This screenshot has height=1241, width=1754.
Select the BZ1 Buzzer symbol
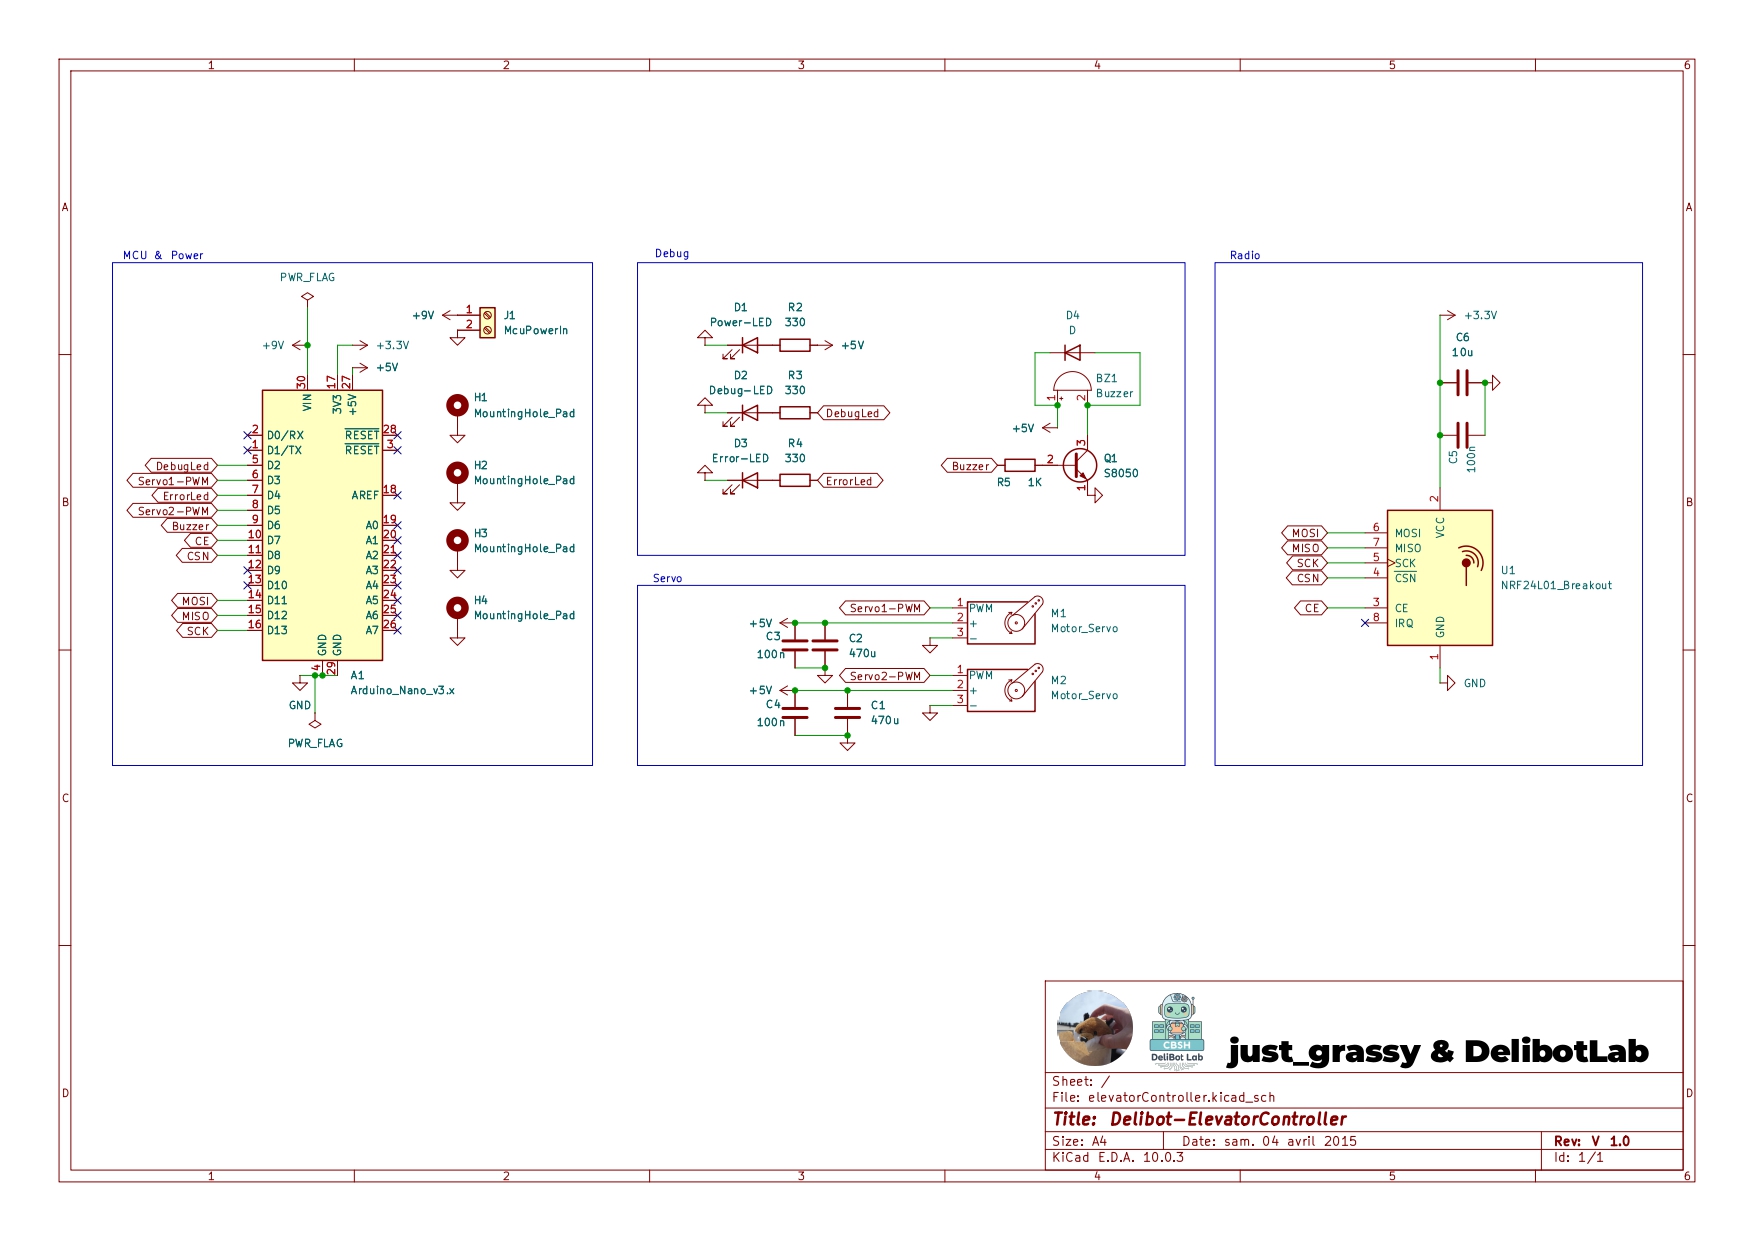tap(1071, 386)
